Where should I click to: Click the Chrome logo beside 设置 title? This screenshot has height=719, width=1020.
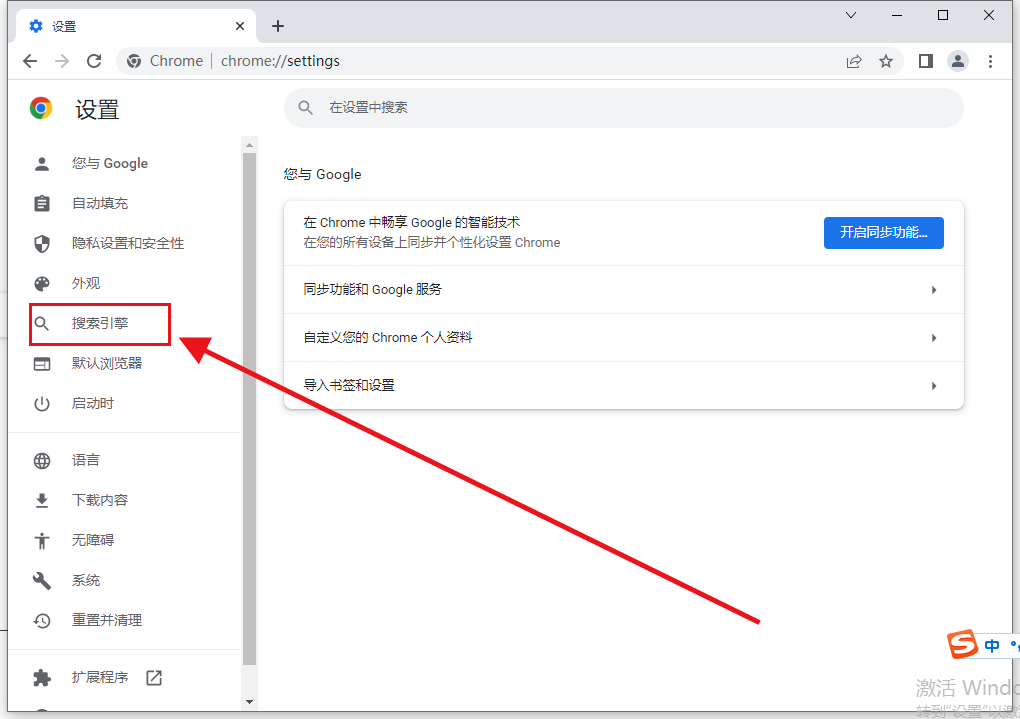click(x=41, y=108)
